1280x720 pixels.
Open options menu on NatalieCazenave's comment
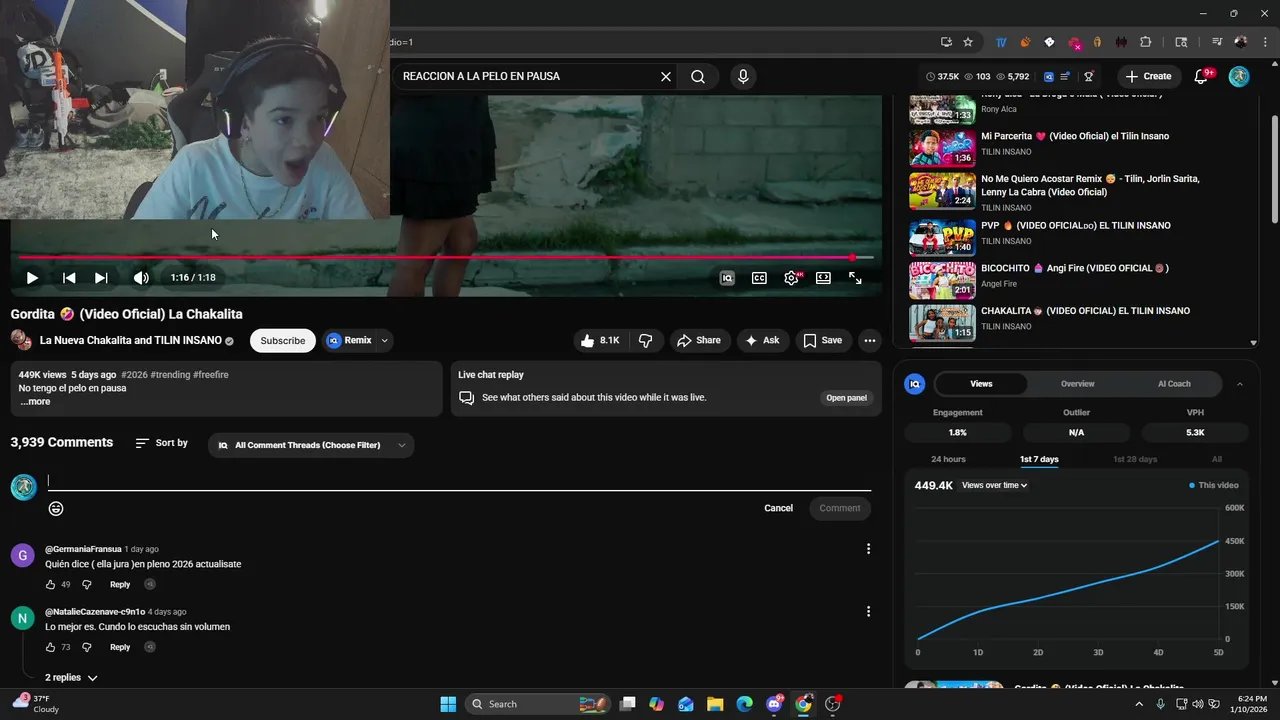click(x=868, y=612)
